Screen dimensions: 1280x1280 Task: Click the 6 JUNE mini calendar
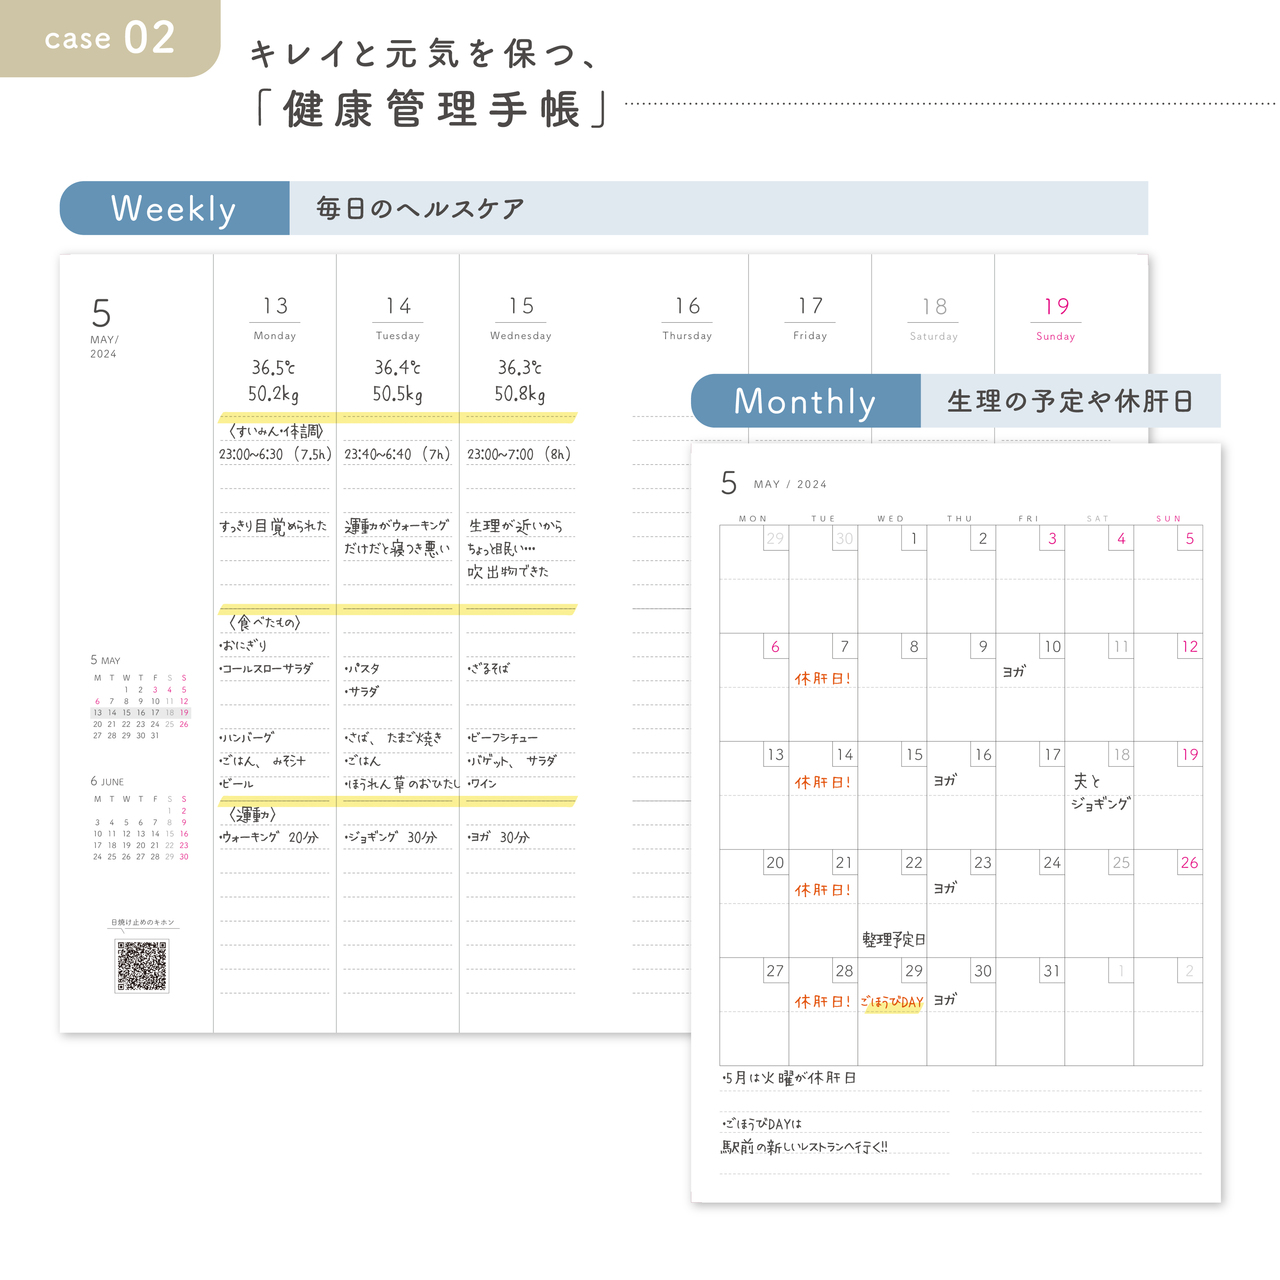pyautogui.click(x=140, y=821)
